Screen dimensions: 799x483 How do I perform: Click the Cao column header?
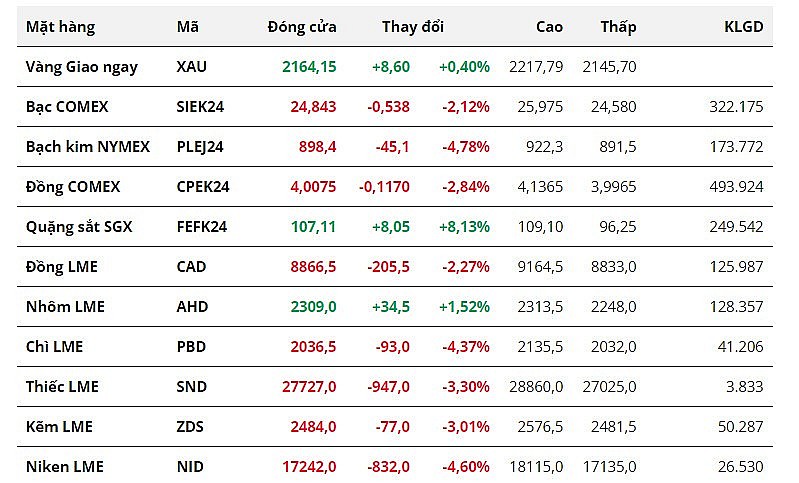(x=549, y=27)
